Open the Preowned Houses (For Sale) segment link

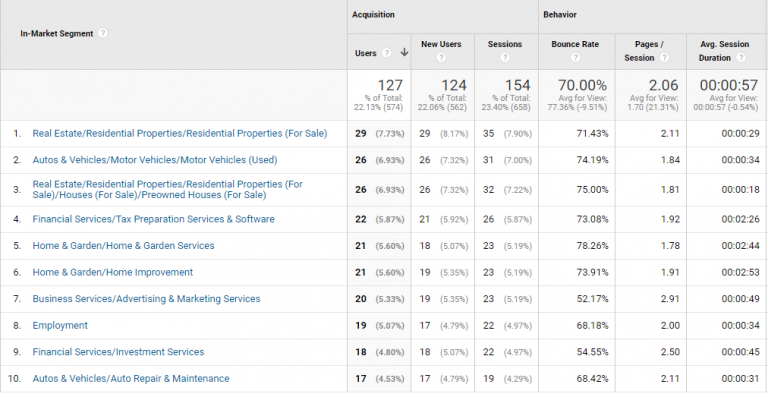coord(168,189)
